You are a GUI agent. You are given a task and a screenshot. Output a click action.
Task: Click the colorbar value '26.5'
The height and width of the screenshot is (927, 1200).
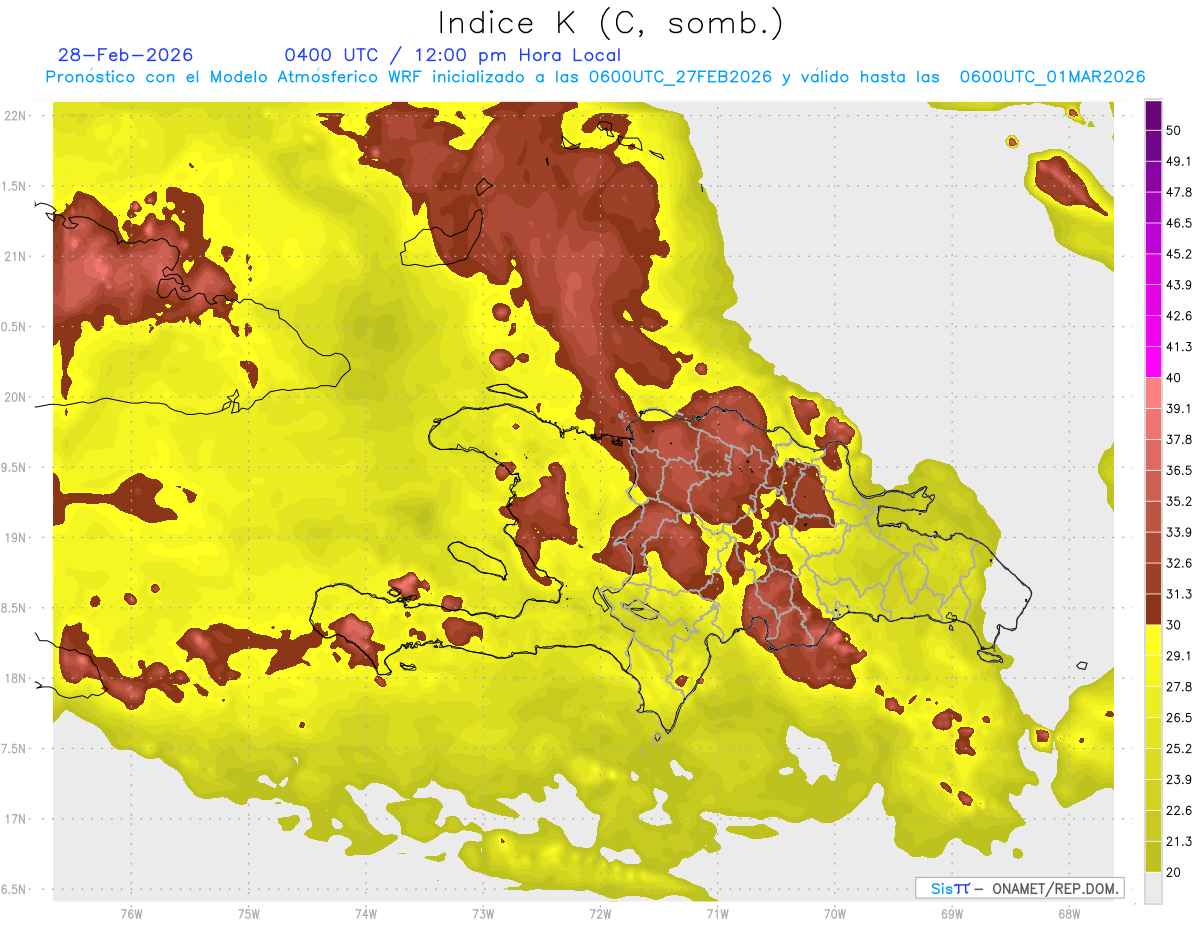(1179, 718)
